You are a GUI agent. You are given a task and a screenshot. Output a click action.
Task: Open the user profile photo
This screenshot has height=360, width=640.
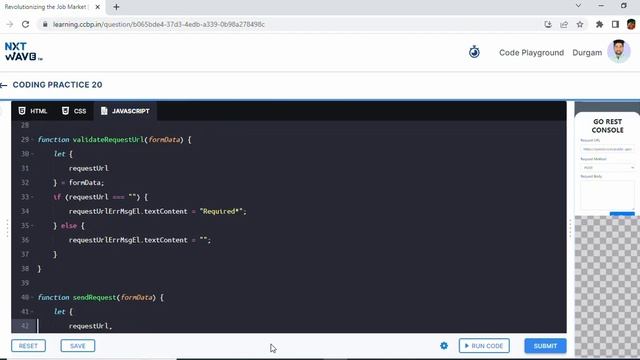tap(619, 52)
